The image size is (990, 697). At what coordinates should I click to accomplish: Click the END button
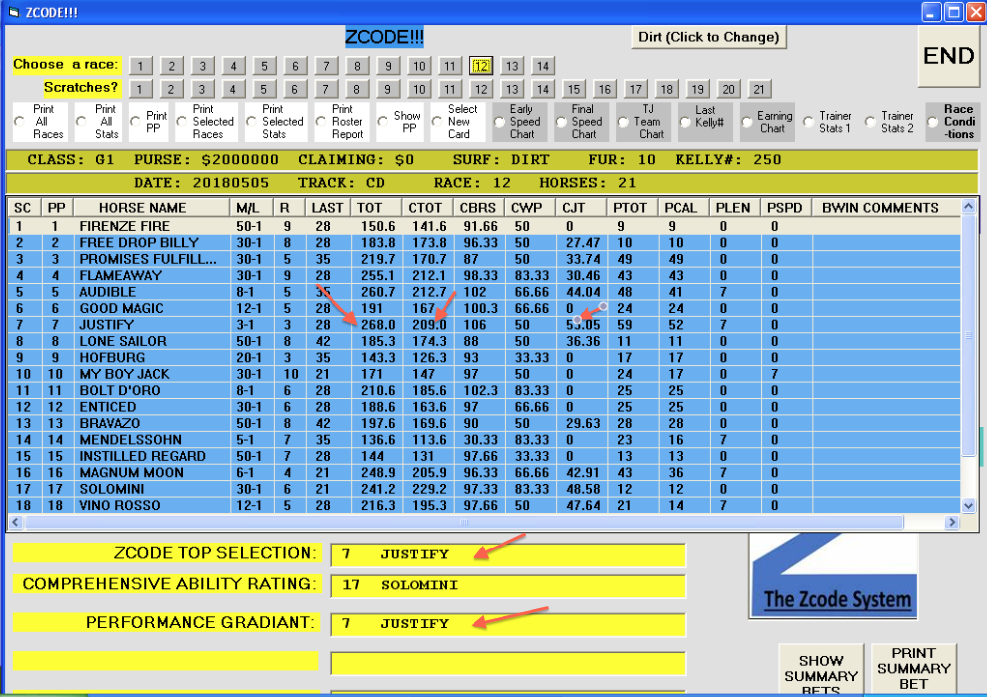tap(948, 56)
